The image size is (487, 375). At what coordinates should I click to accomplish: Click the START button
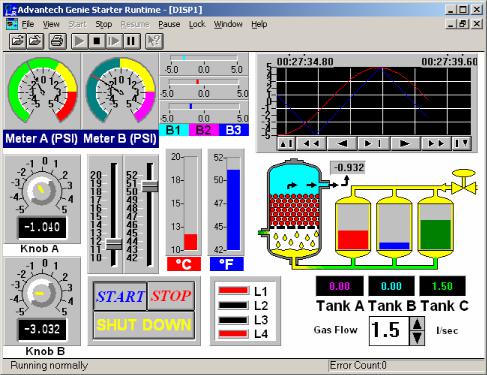[120, 296]
